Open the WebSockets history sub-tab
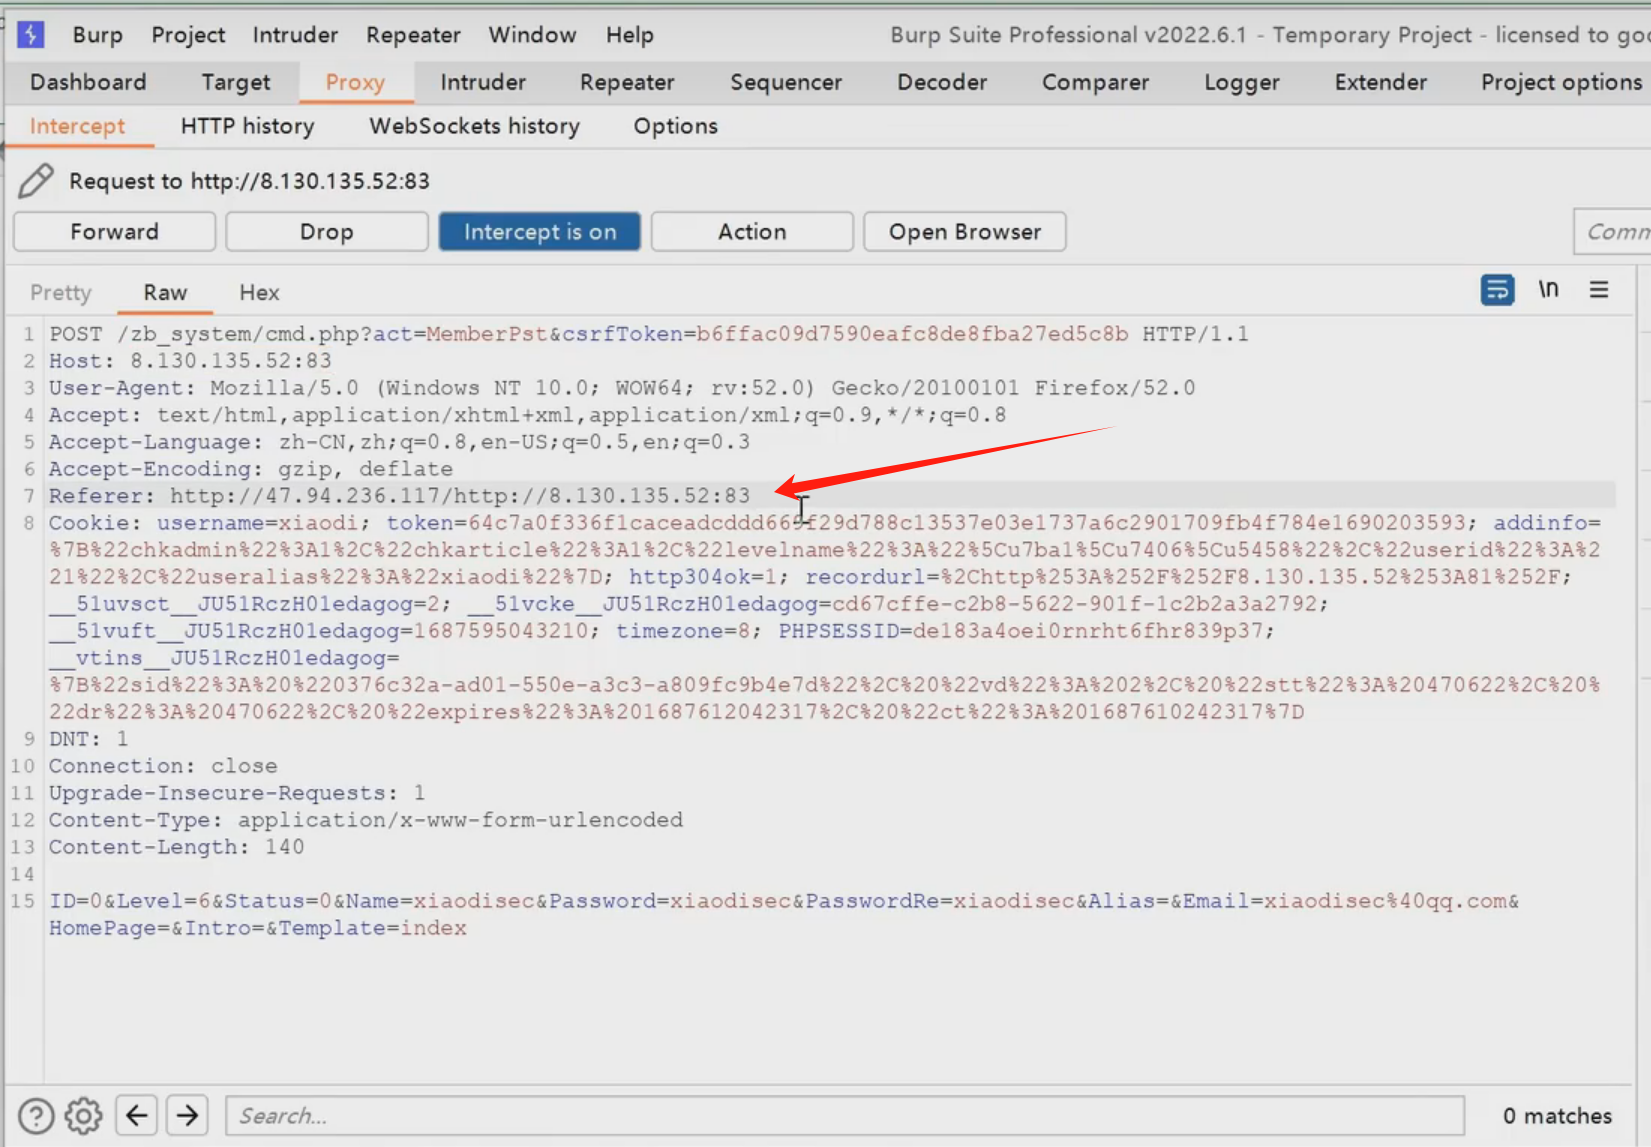The image size is (1651, 1147). (474, 126)
